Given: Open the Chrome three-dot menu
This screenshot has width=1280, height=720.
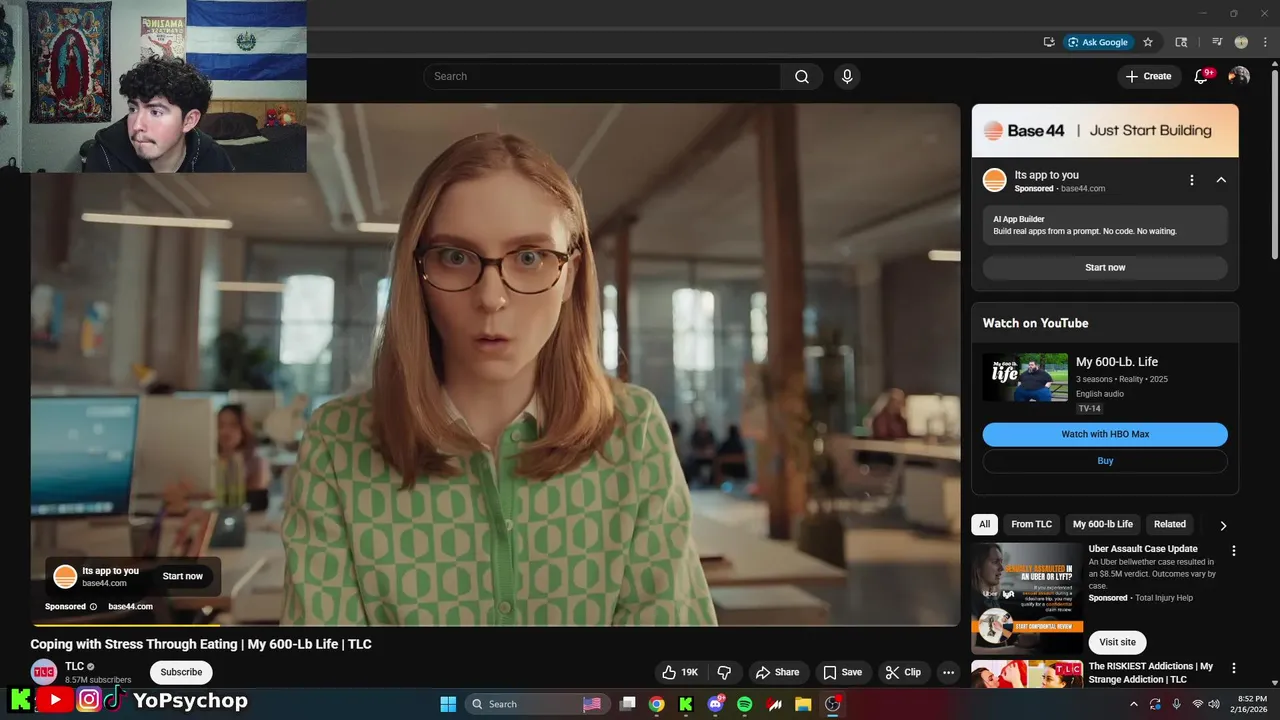Looking at the screenshot, I should 1265,42.
